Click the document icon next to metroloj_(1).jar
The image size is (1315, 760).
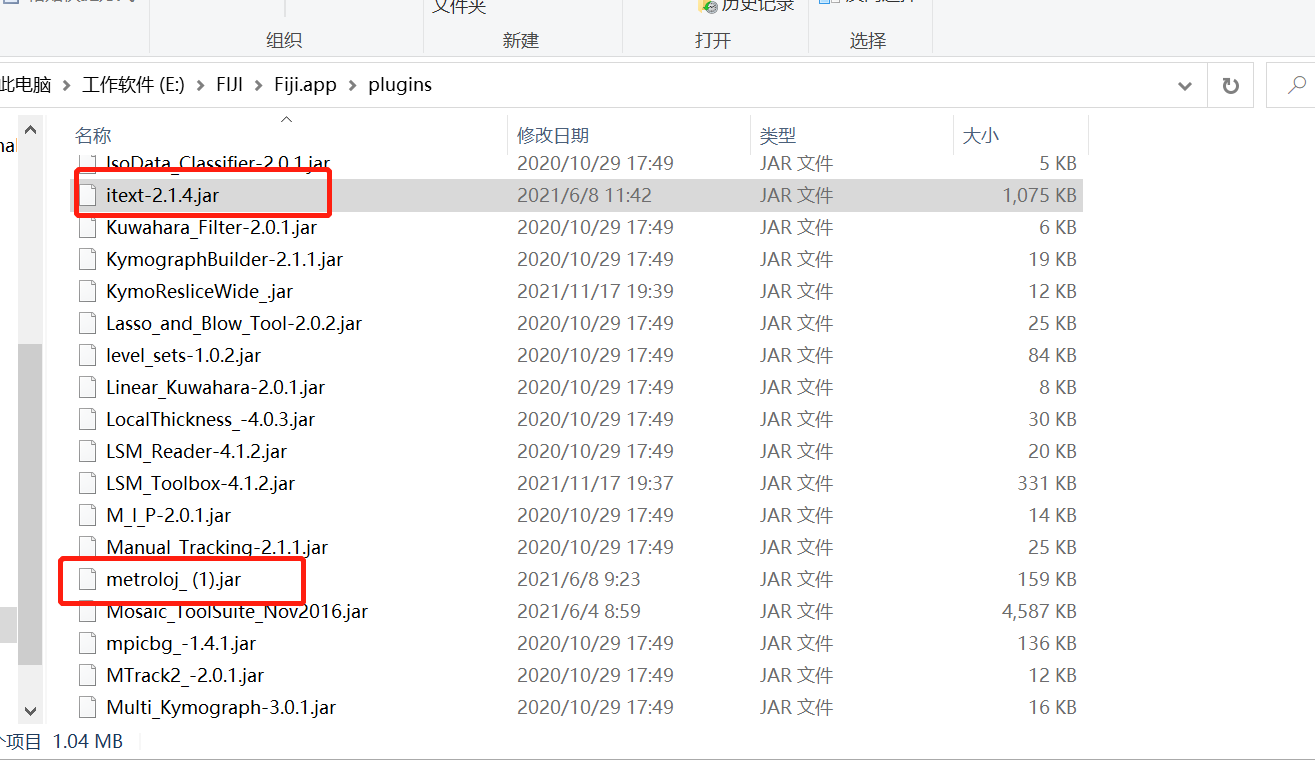pyautogui.click(x=87, y=579)
